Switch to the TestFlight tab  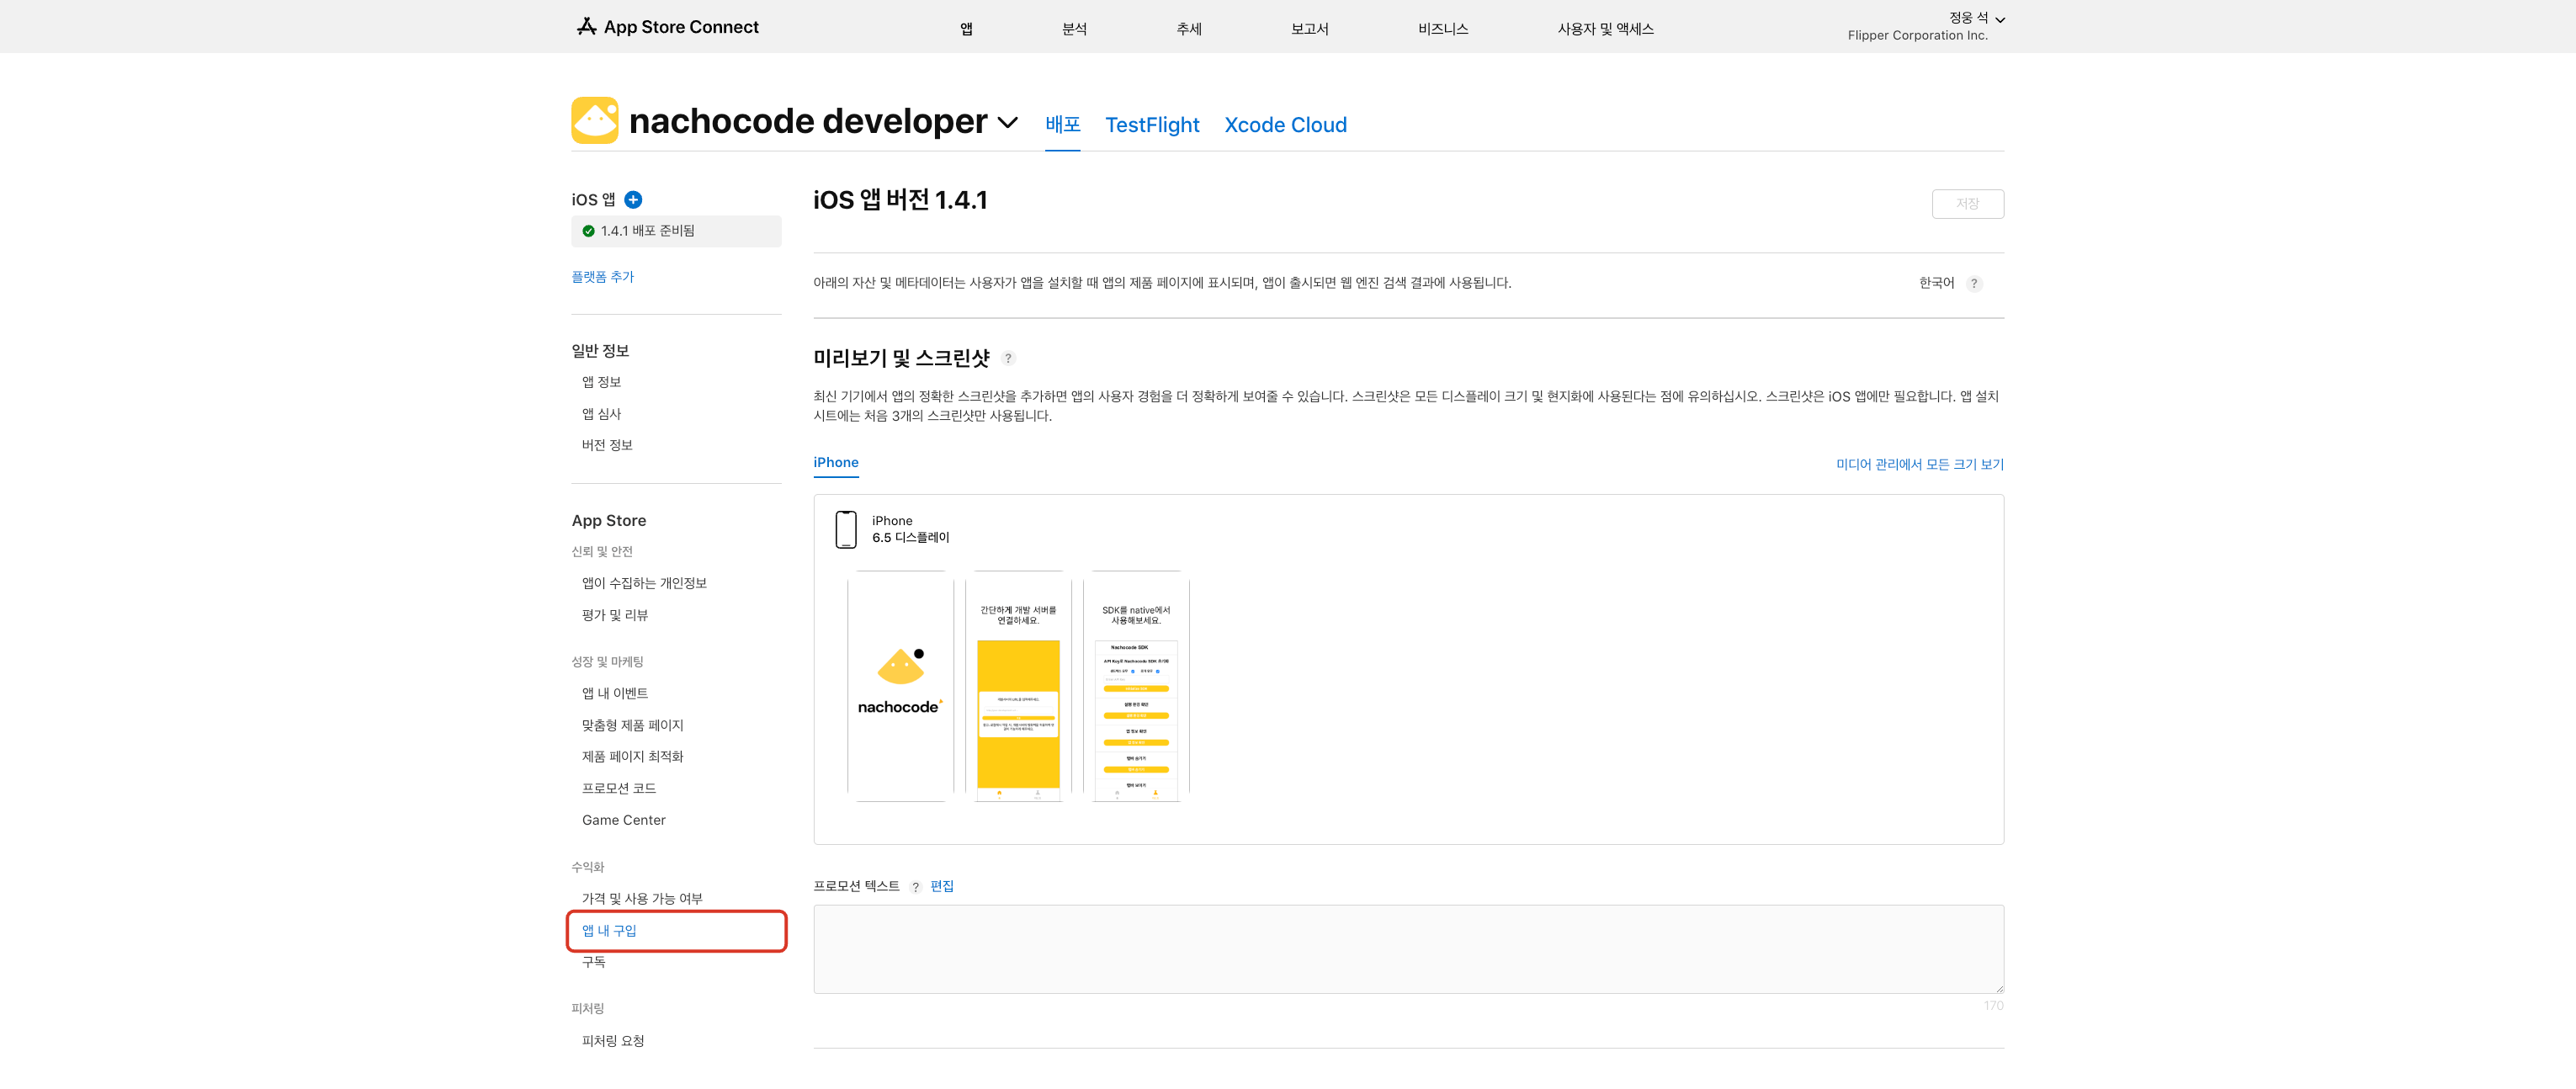[x=1151, y=125]
